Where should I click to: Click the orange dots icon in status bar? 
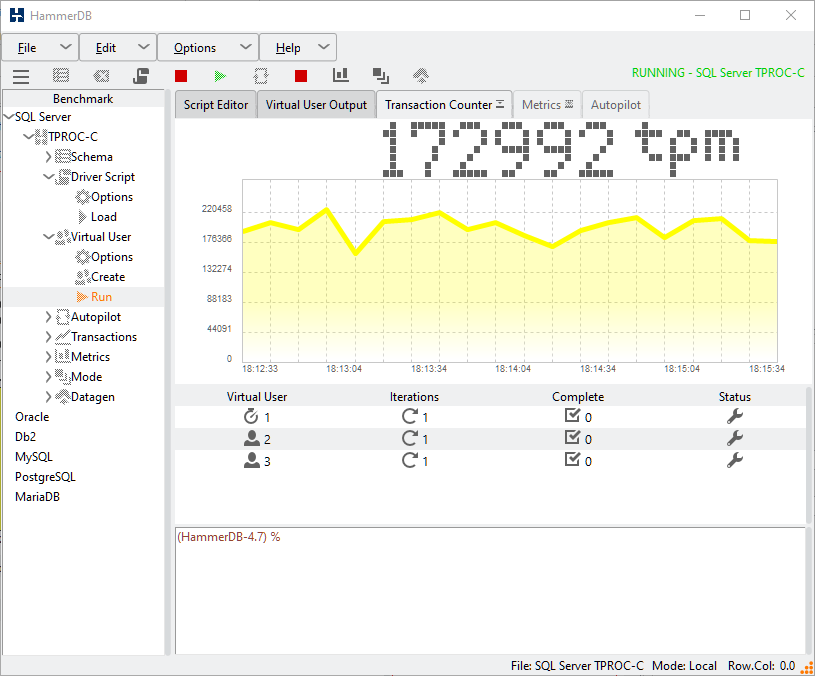click(807, 667)
